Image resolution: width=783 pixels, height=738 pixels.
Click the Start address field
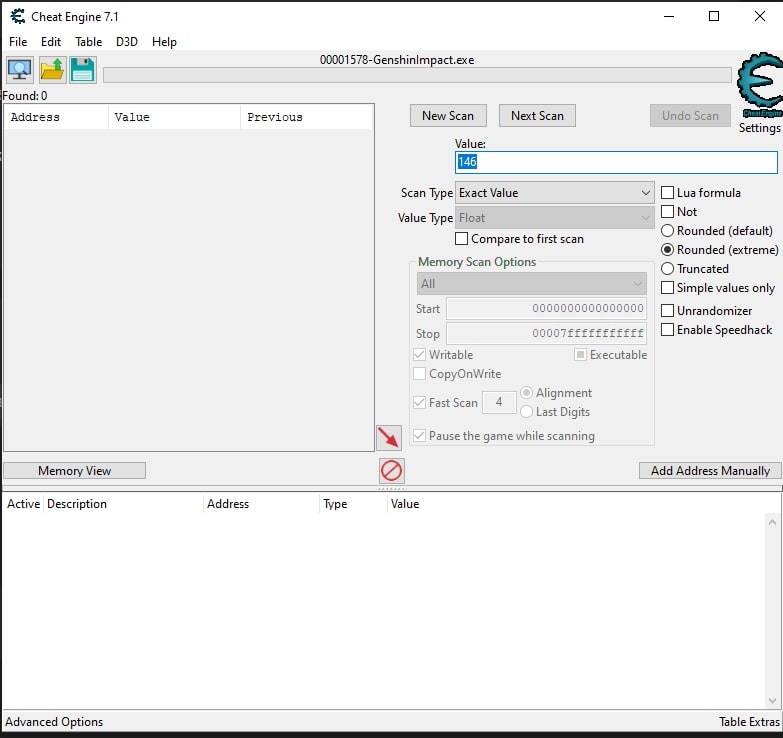tap(546, 309)
